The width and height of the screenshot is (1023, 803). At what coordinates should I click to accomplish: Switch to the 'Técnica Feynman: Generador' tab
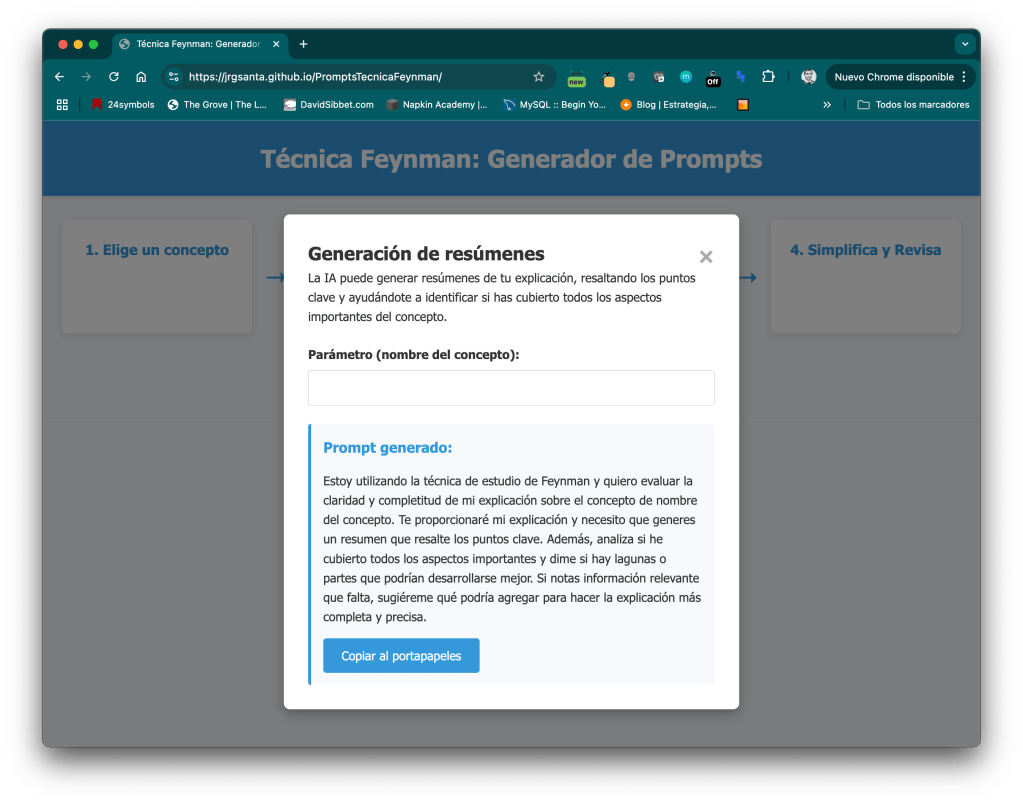point(192,44)
